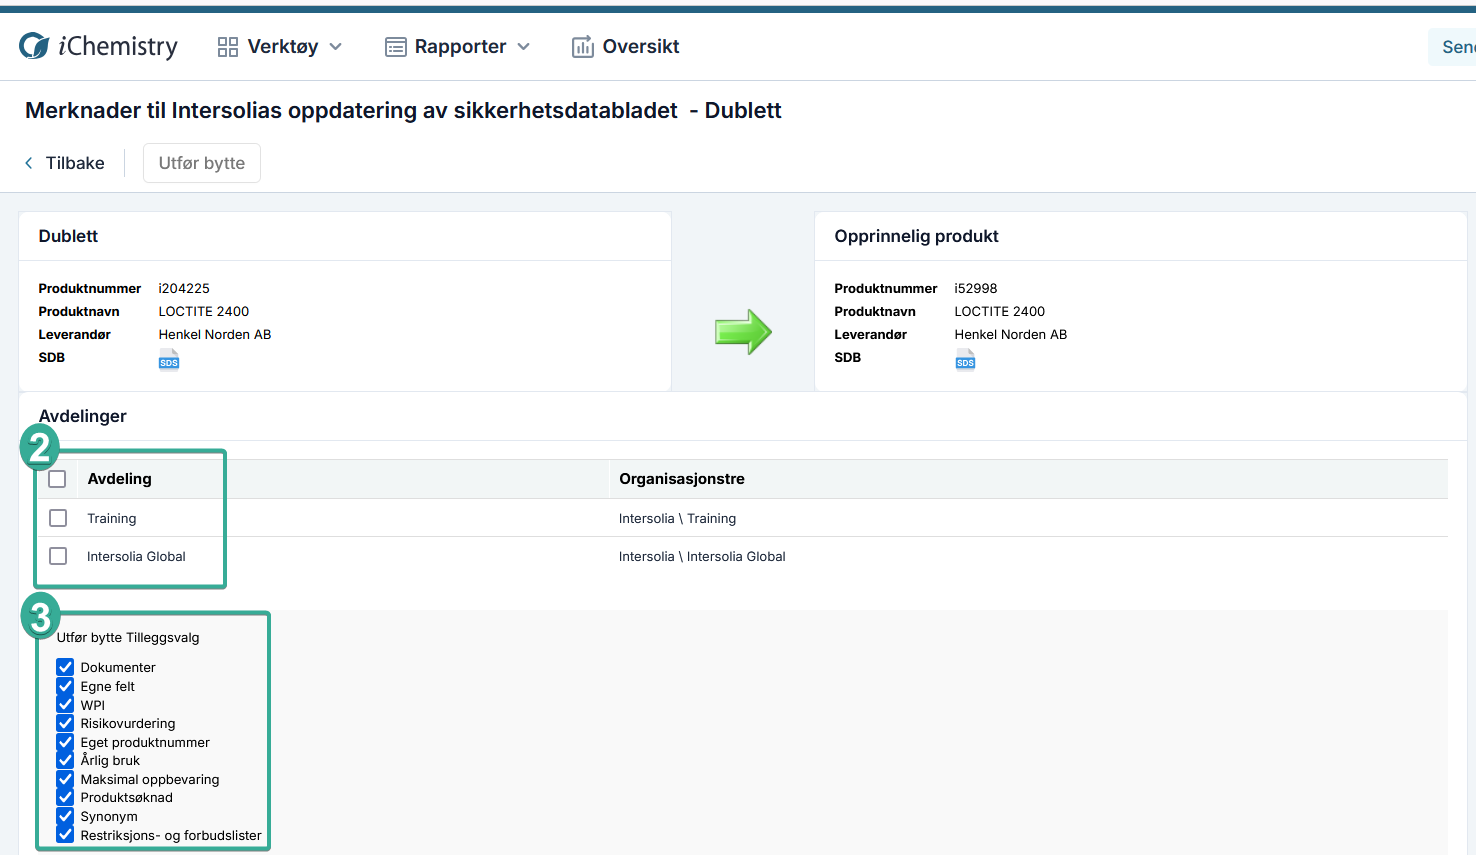Click the Intersolia Global row label
Screen dimensions: 1476x855
[x=136, y=556]
